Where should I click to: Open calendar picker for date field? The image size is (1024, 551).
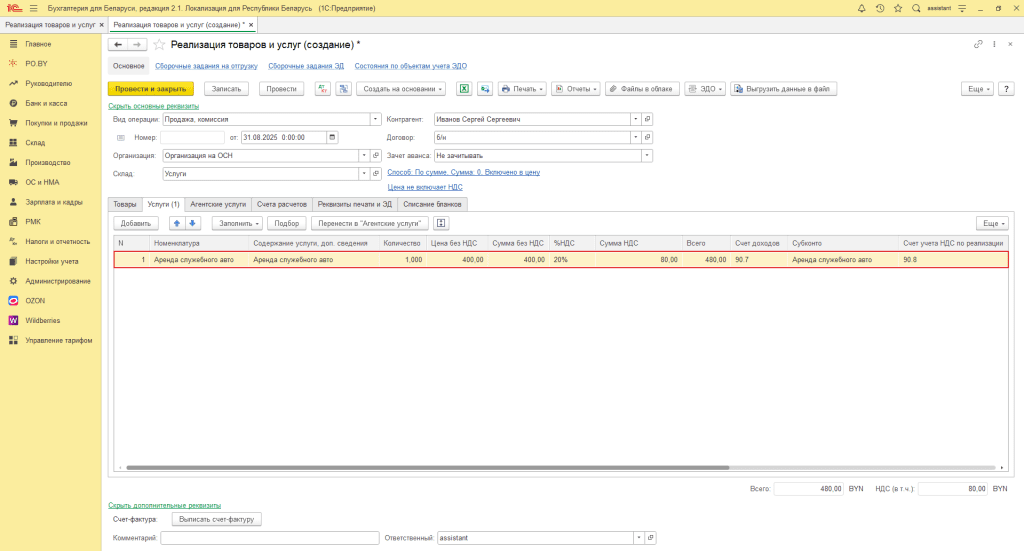click(x=332, y=137)
